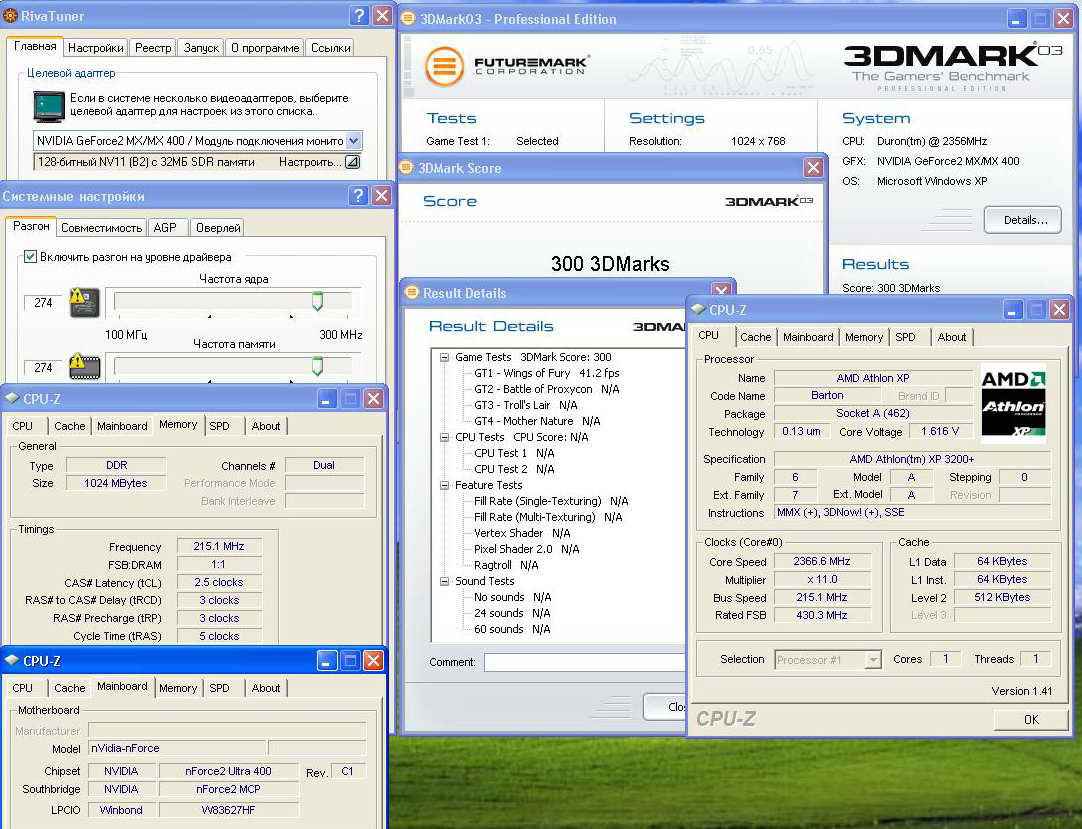Select GT2 - Battle of Proxycon row
The height and width of the screenshot is (829, 1082).
tap(547, 389)
